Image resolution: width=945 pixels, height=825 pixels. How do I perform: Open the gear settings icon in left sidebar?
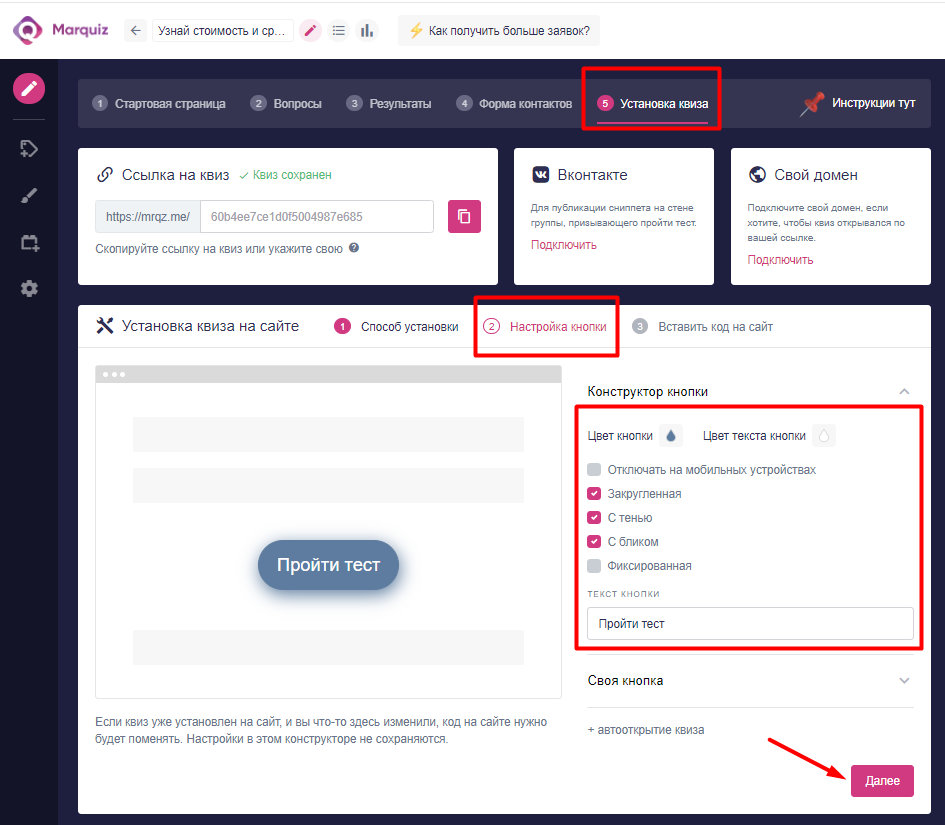point(29,289)
